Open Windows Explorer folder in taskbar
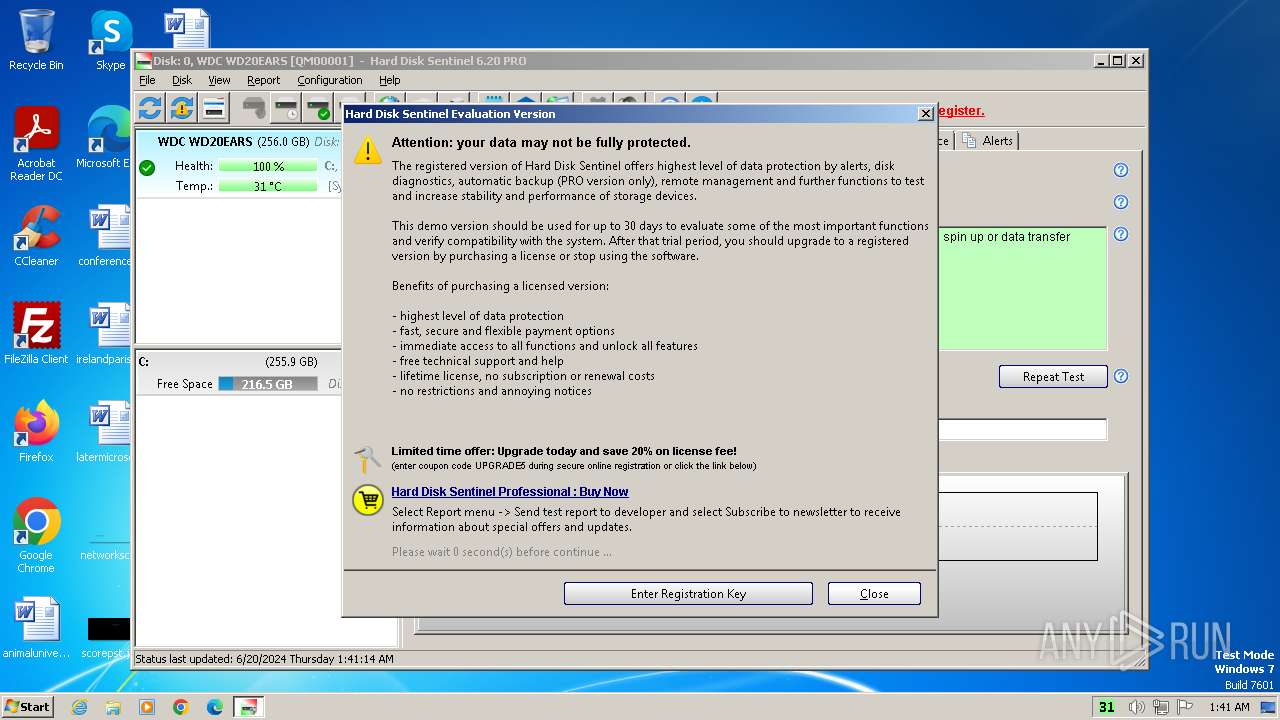The height and width of the screenshot is (720, 1280). 113,707
